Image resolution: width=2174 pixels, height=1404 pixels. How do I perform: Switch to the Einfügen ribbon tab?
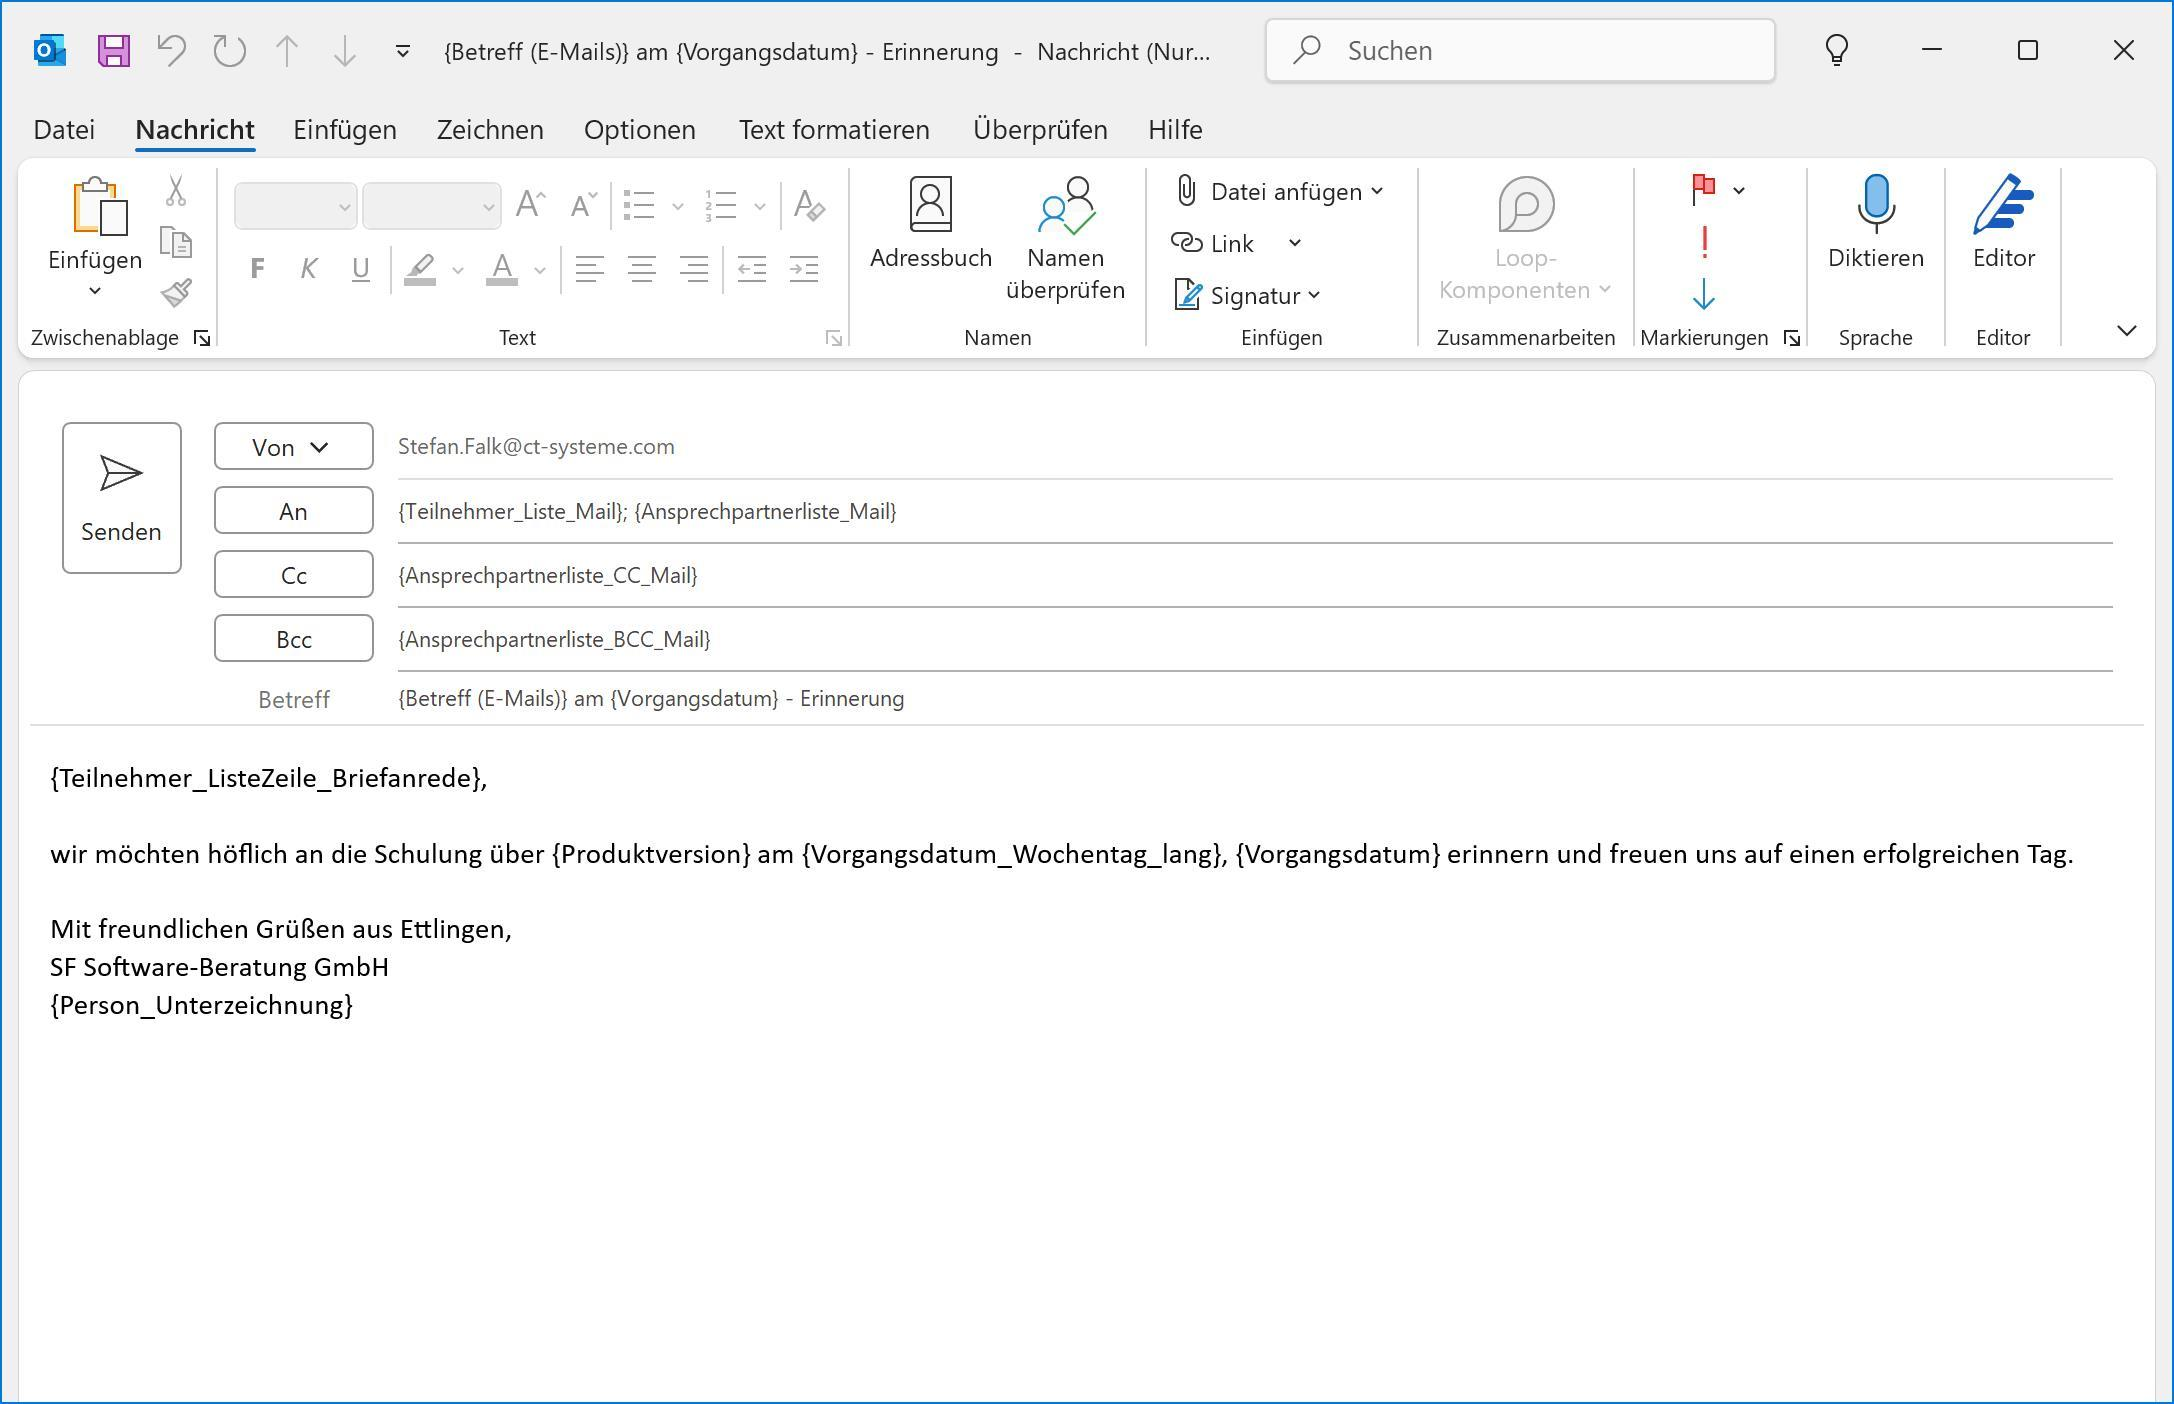[344, 130]
